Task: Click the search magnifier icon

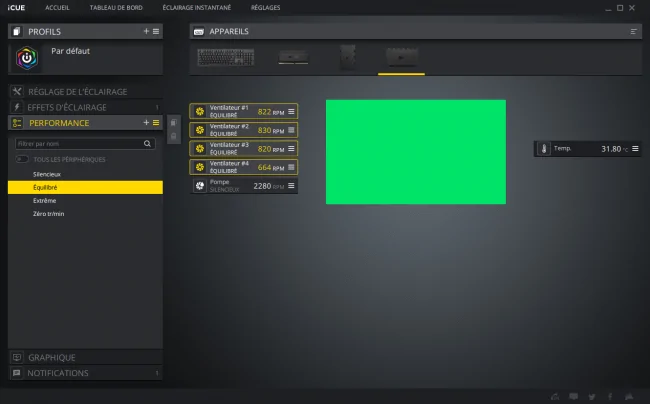Action: (x=147, y=143)
